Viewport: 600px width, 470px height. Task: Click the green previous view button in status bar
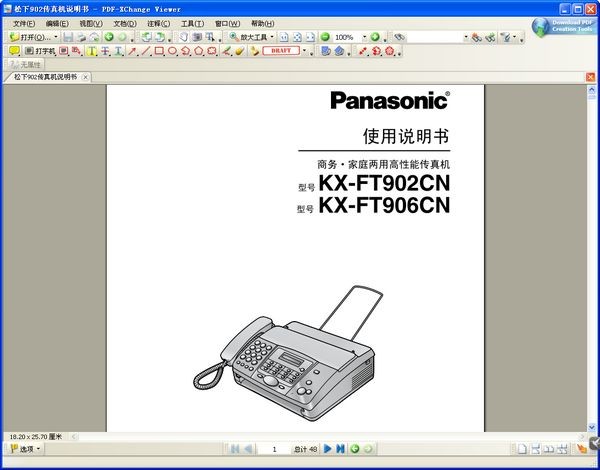[355, 449]
